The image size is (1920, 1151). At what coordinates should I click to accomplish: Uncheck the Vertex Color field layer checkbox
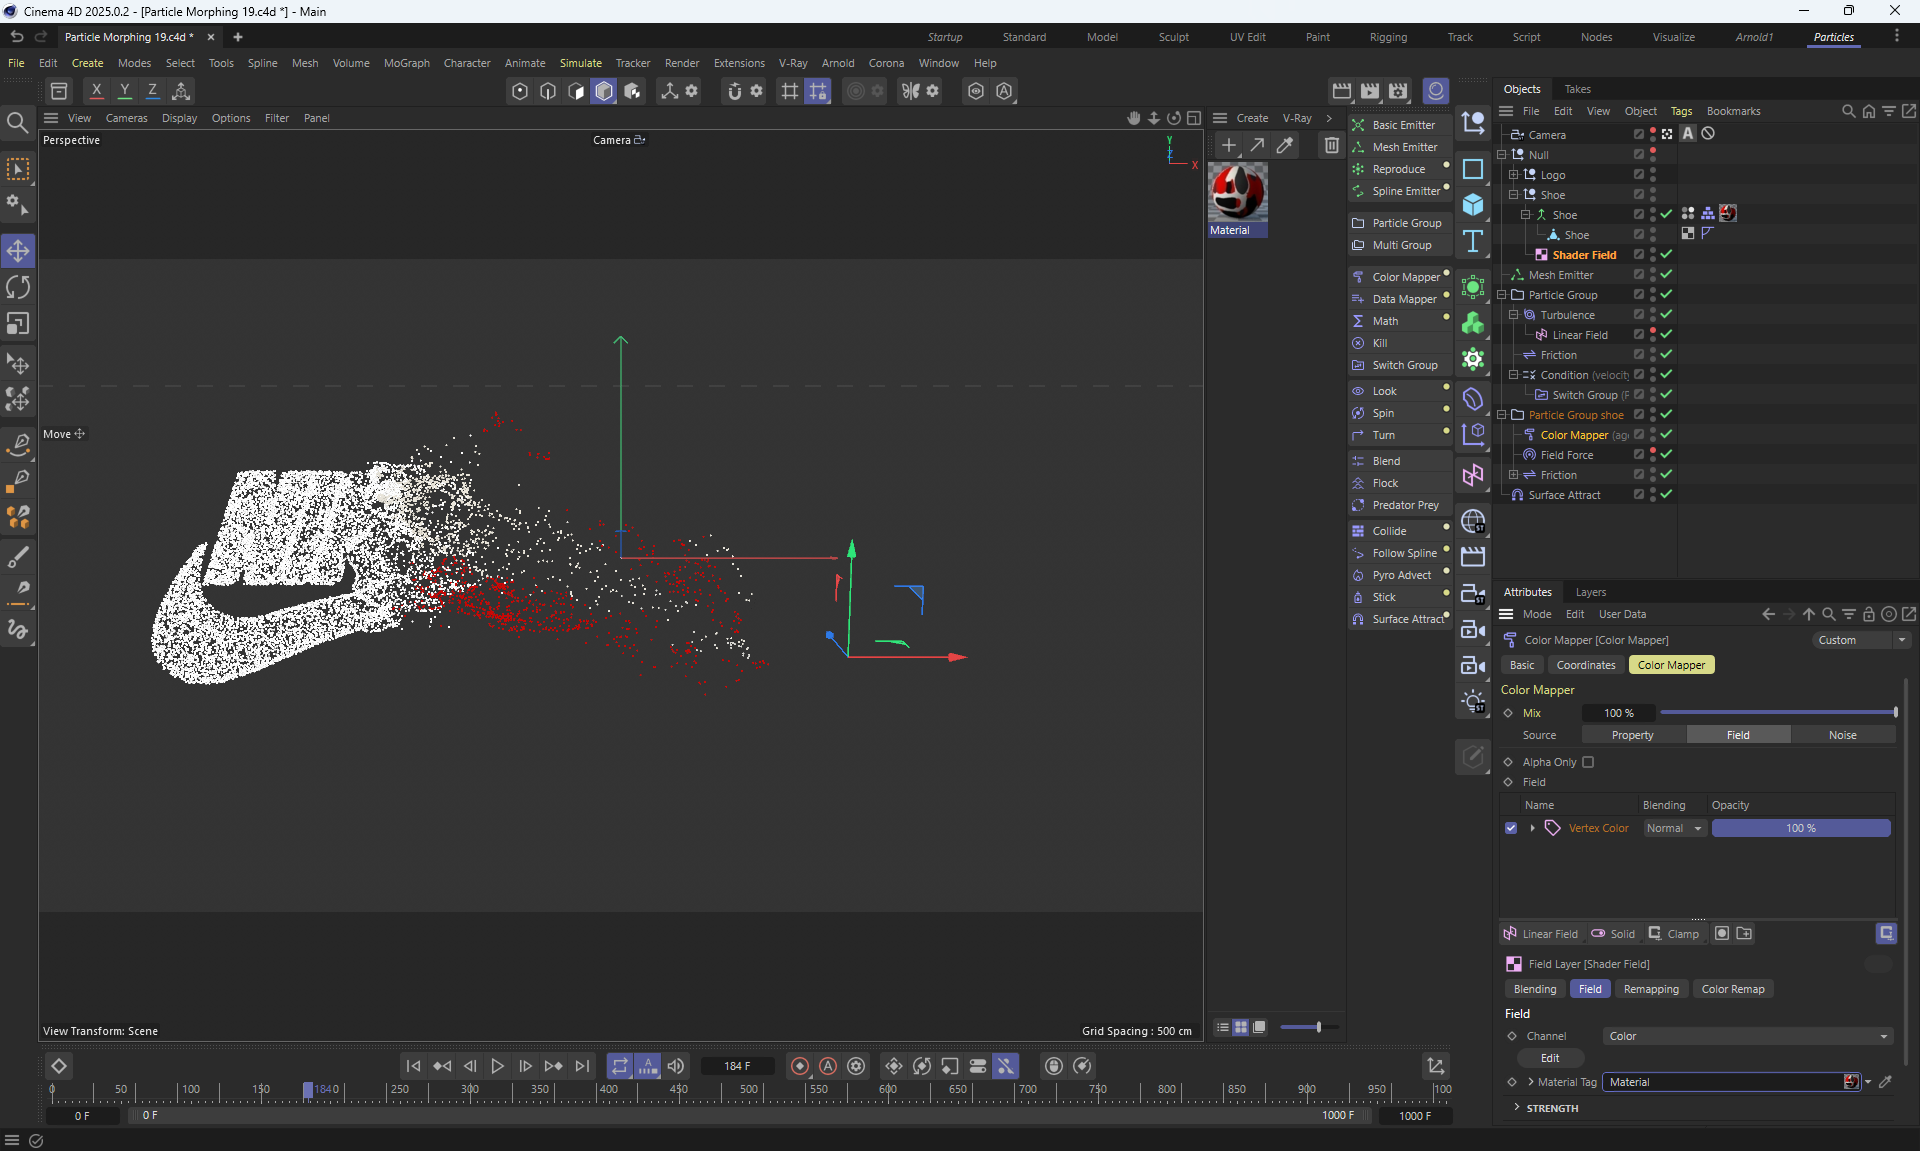1511,828
